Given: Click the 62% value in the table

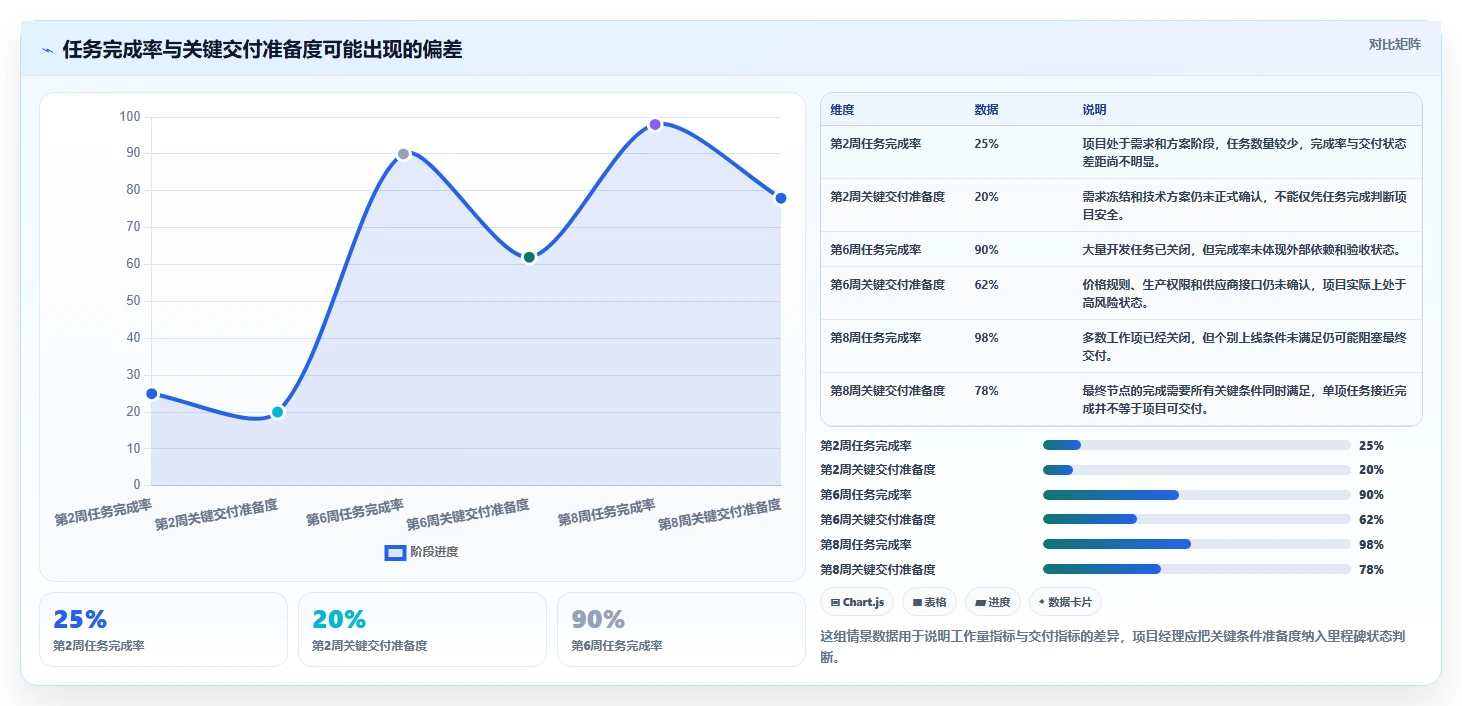Looking at the screenshot, I should click(x=986, y=285).
